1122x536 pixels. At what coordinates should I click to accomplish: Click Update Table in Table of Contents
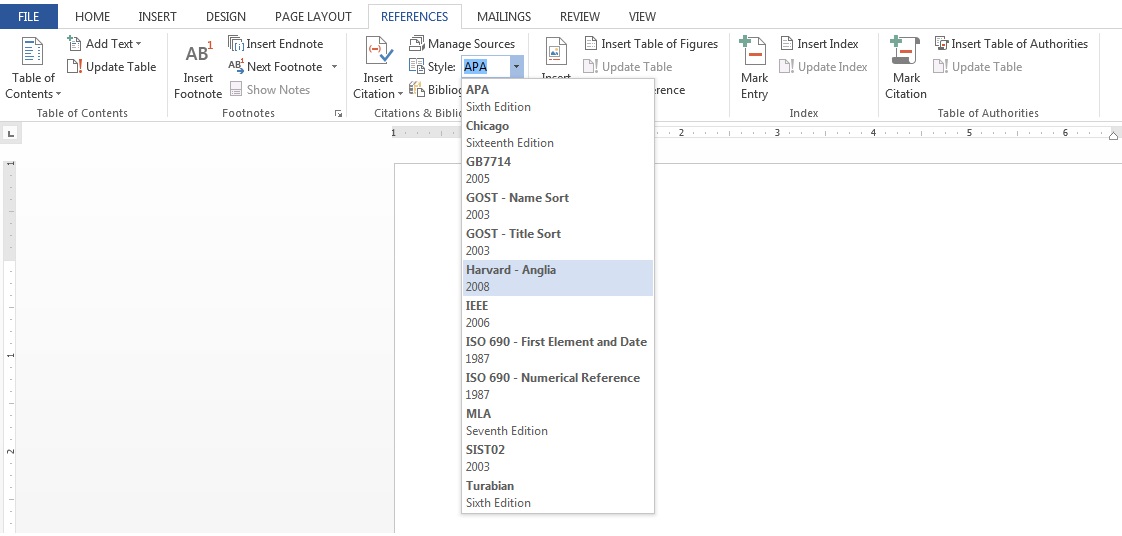coord(112,67)
